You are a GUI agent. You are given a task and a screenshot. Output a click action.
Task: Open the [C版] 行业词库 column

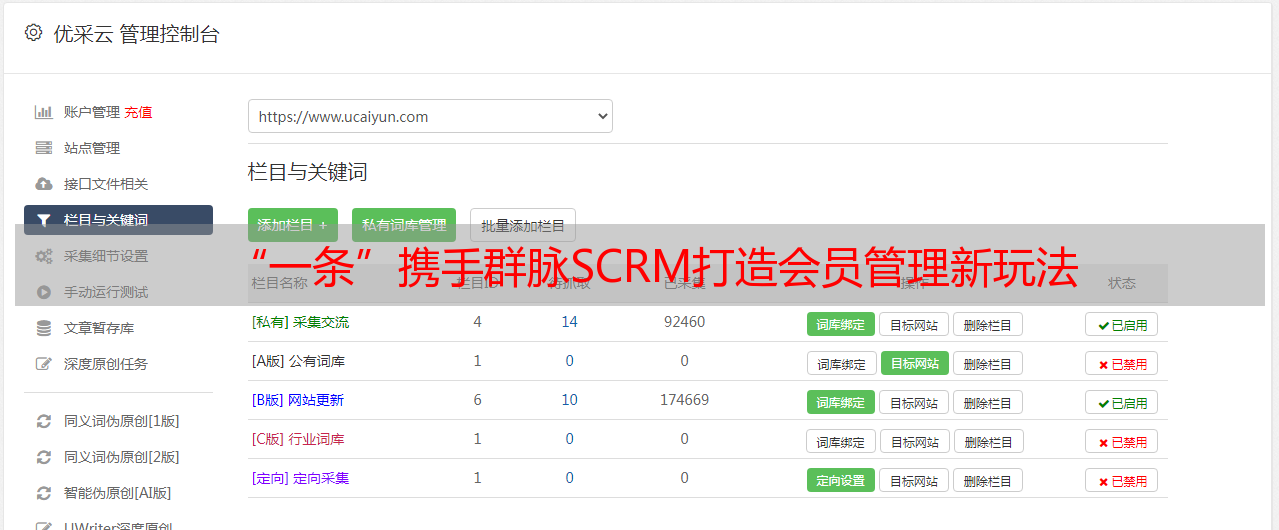(x=298, y=439)
